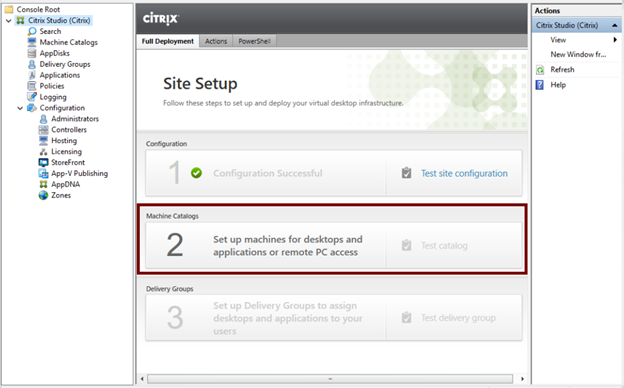The image size is (624, 388).
Task: Click the green Configuration Successful checkmark
Action: click(196, 173)
